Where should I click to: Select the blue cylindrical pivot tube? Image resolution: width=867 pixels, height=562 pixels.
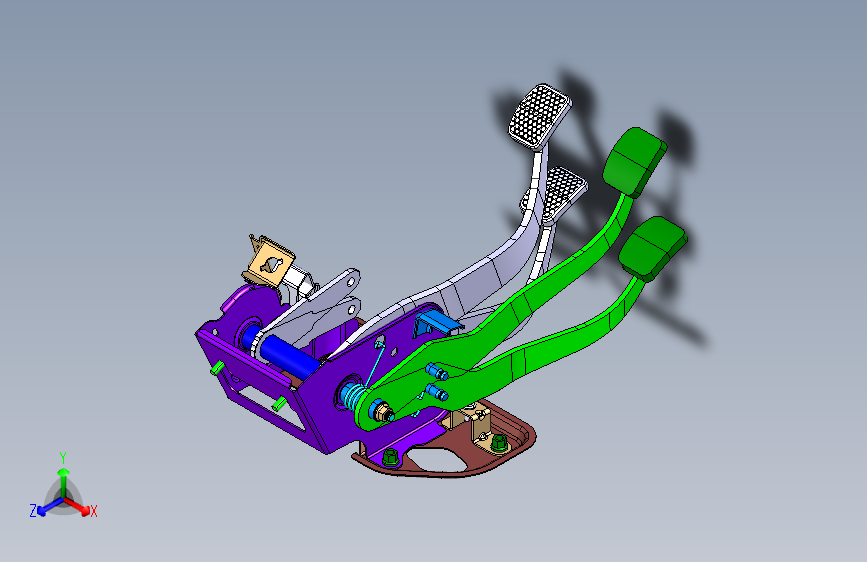[x=289, y=355]
